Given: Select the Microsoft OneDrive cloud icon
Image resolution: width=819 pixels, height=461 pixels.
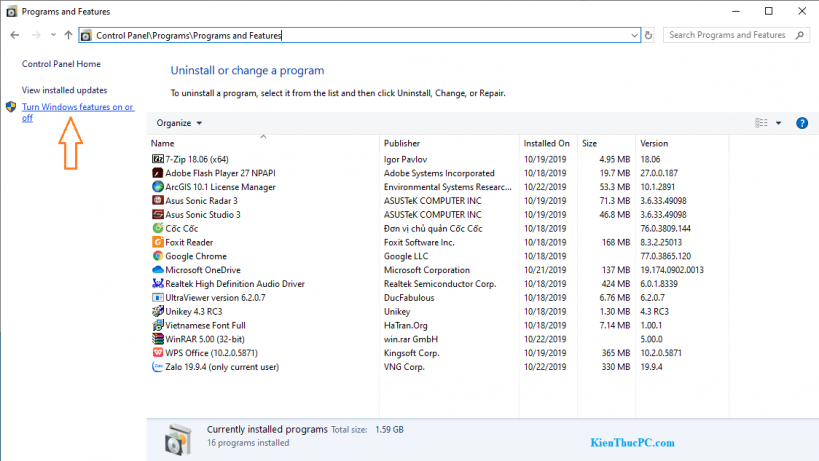Looking at the screenshot, I should (x=157, y=270).
